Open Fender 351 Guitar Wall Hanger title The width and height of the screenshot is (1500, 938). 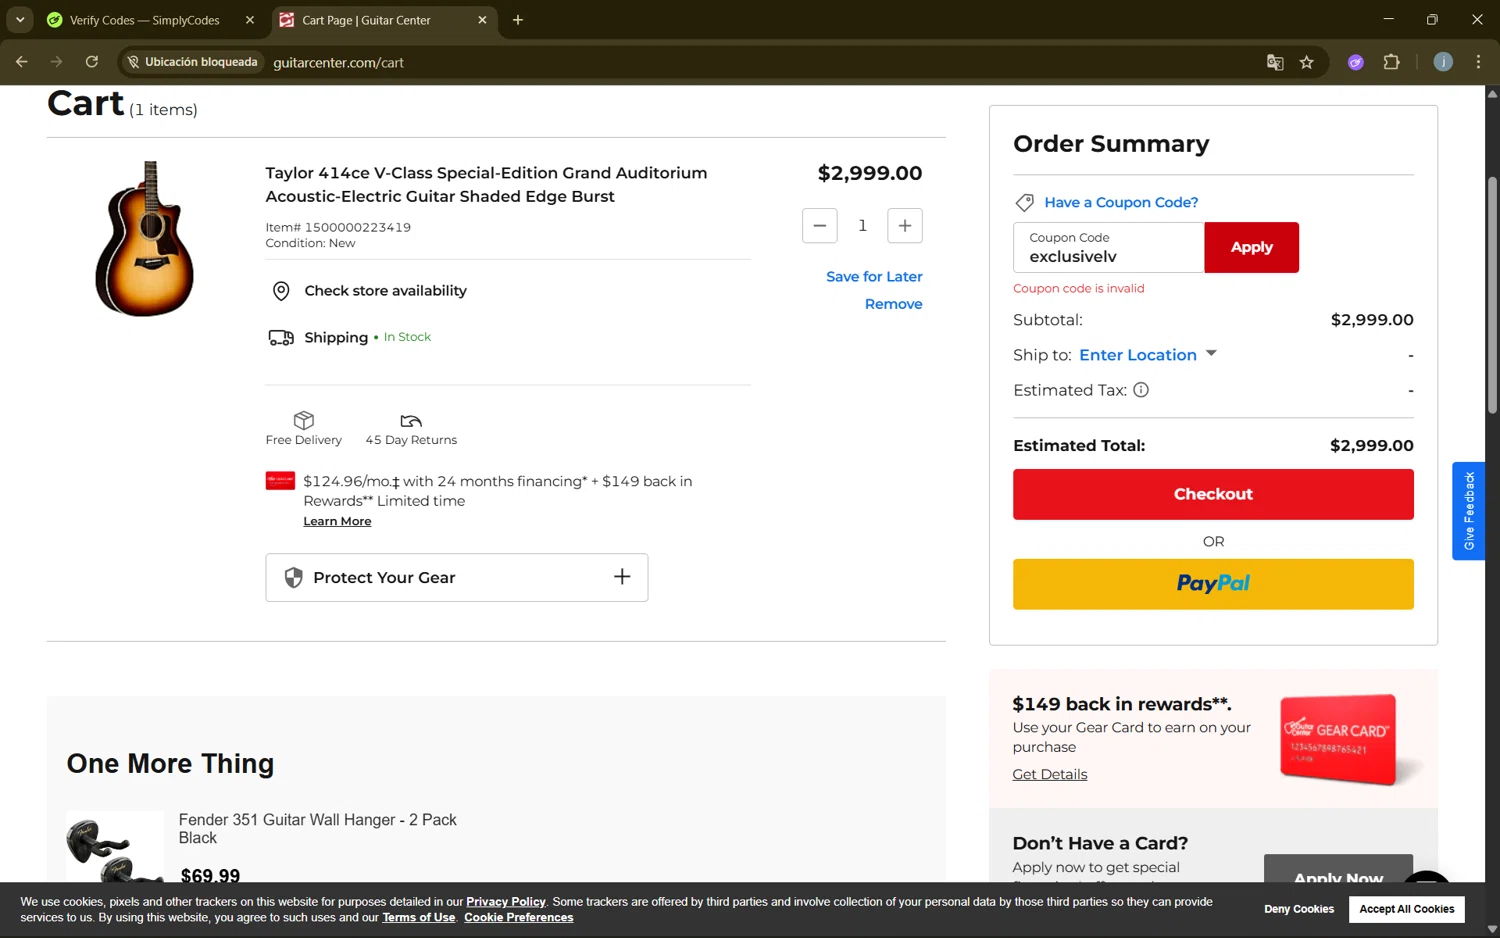317,829
